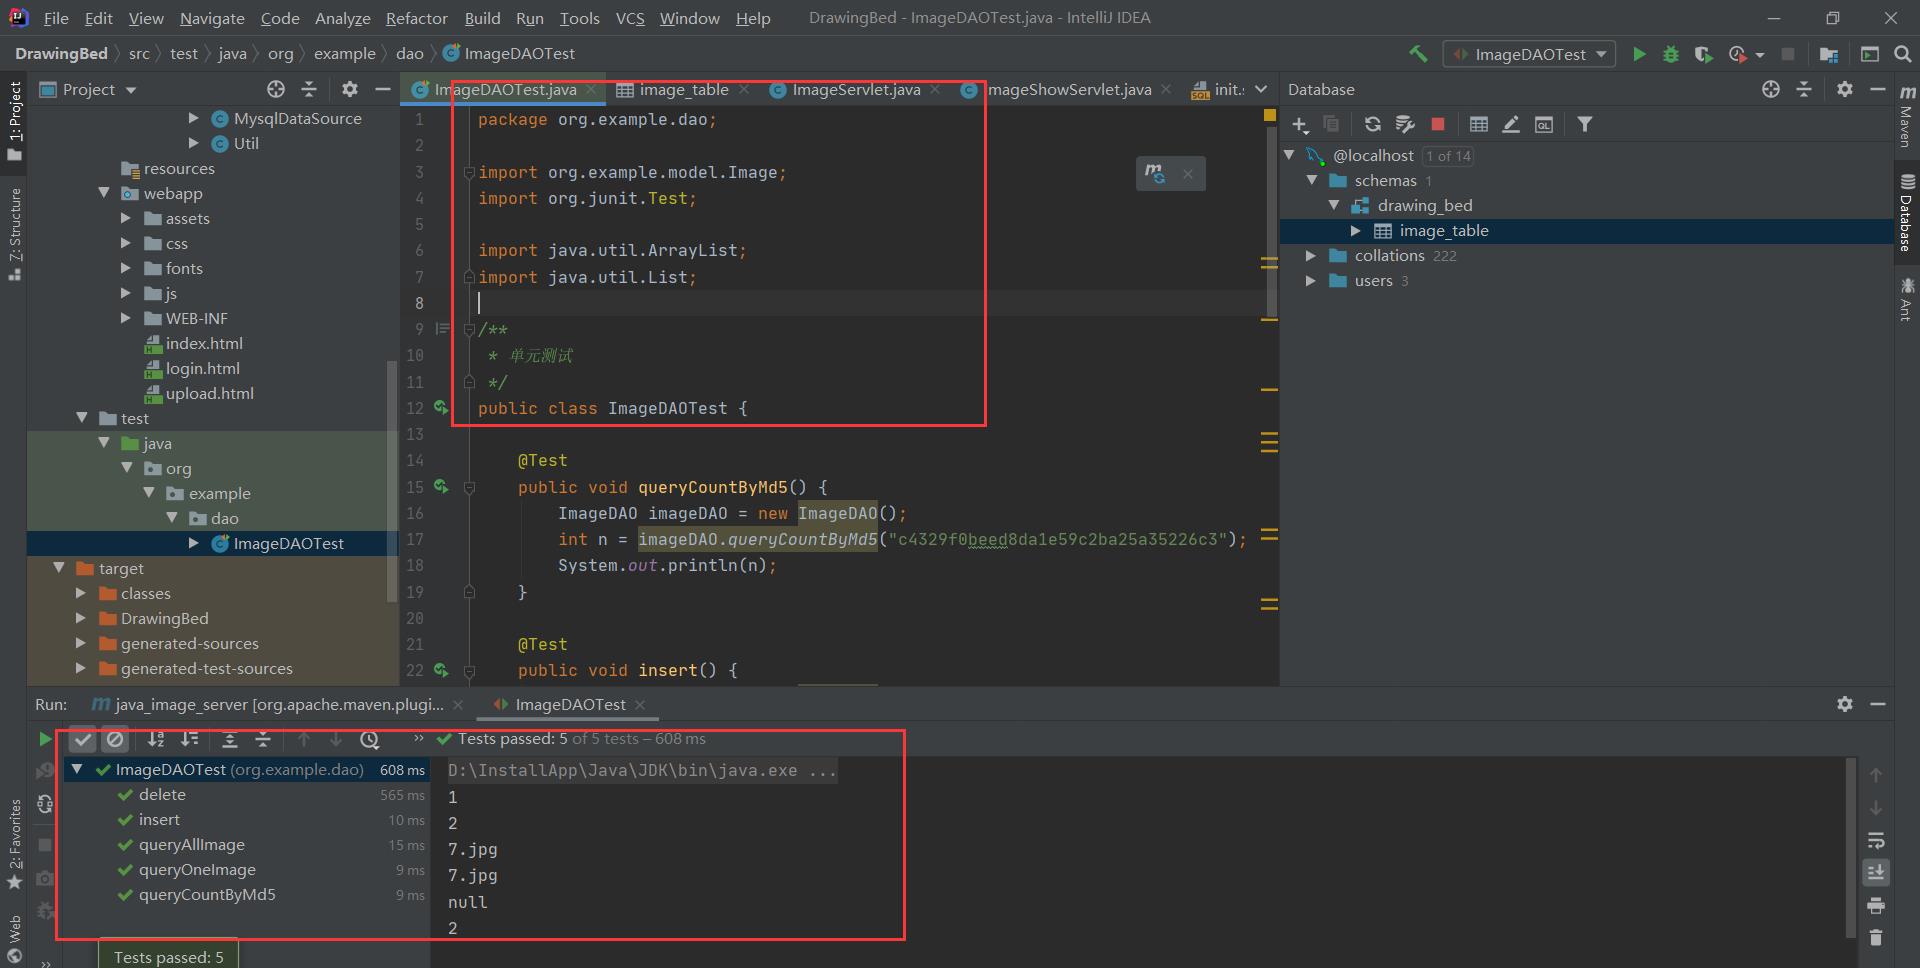Open Database panel settings gear
Image resolution: width=1920 pixels, height=968 pixels.
tap(1845, 89)
